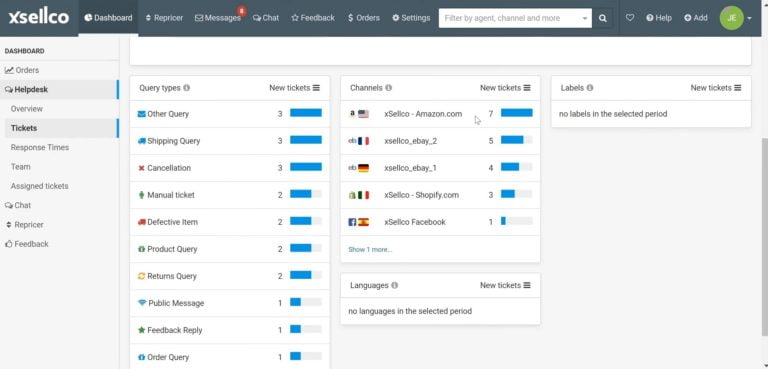Image resolution: width=768 pixels, height=369 pixels.
Task: Click the Returns Query label
Action: click(x=172, y=276)
